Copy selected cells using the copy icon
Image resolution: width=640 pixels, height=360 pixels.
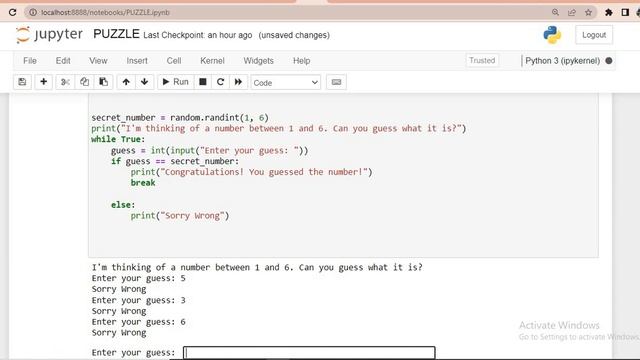click(x=84, y=82)
